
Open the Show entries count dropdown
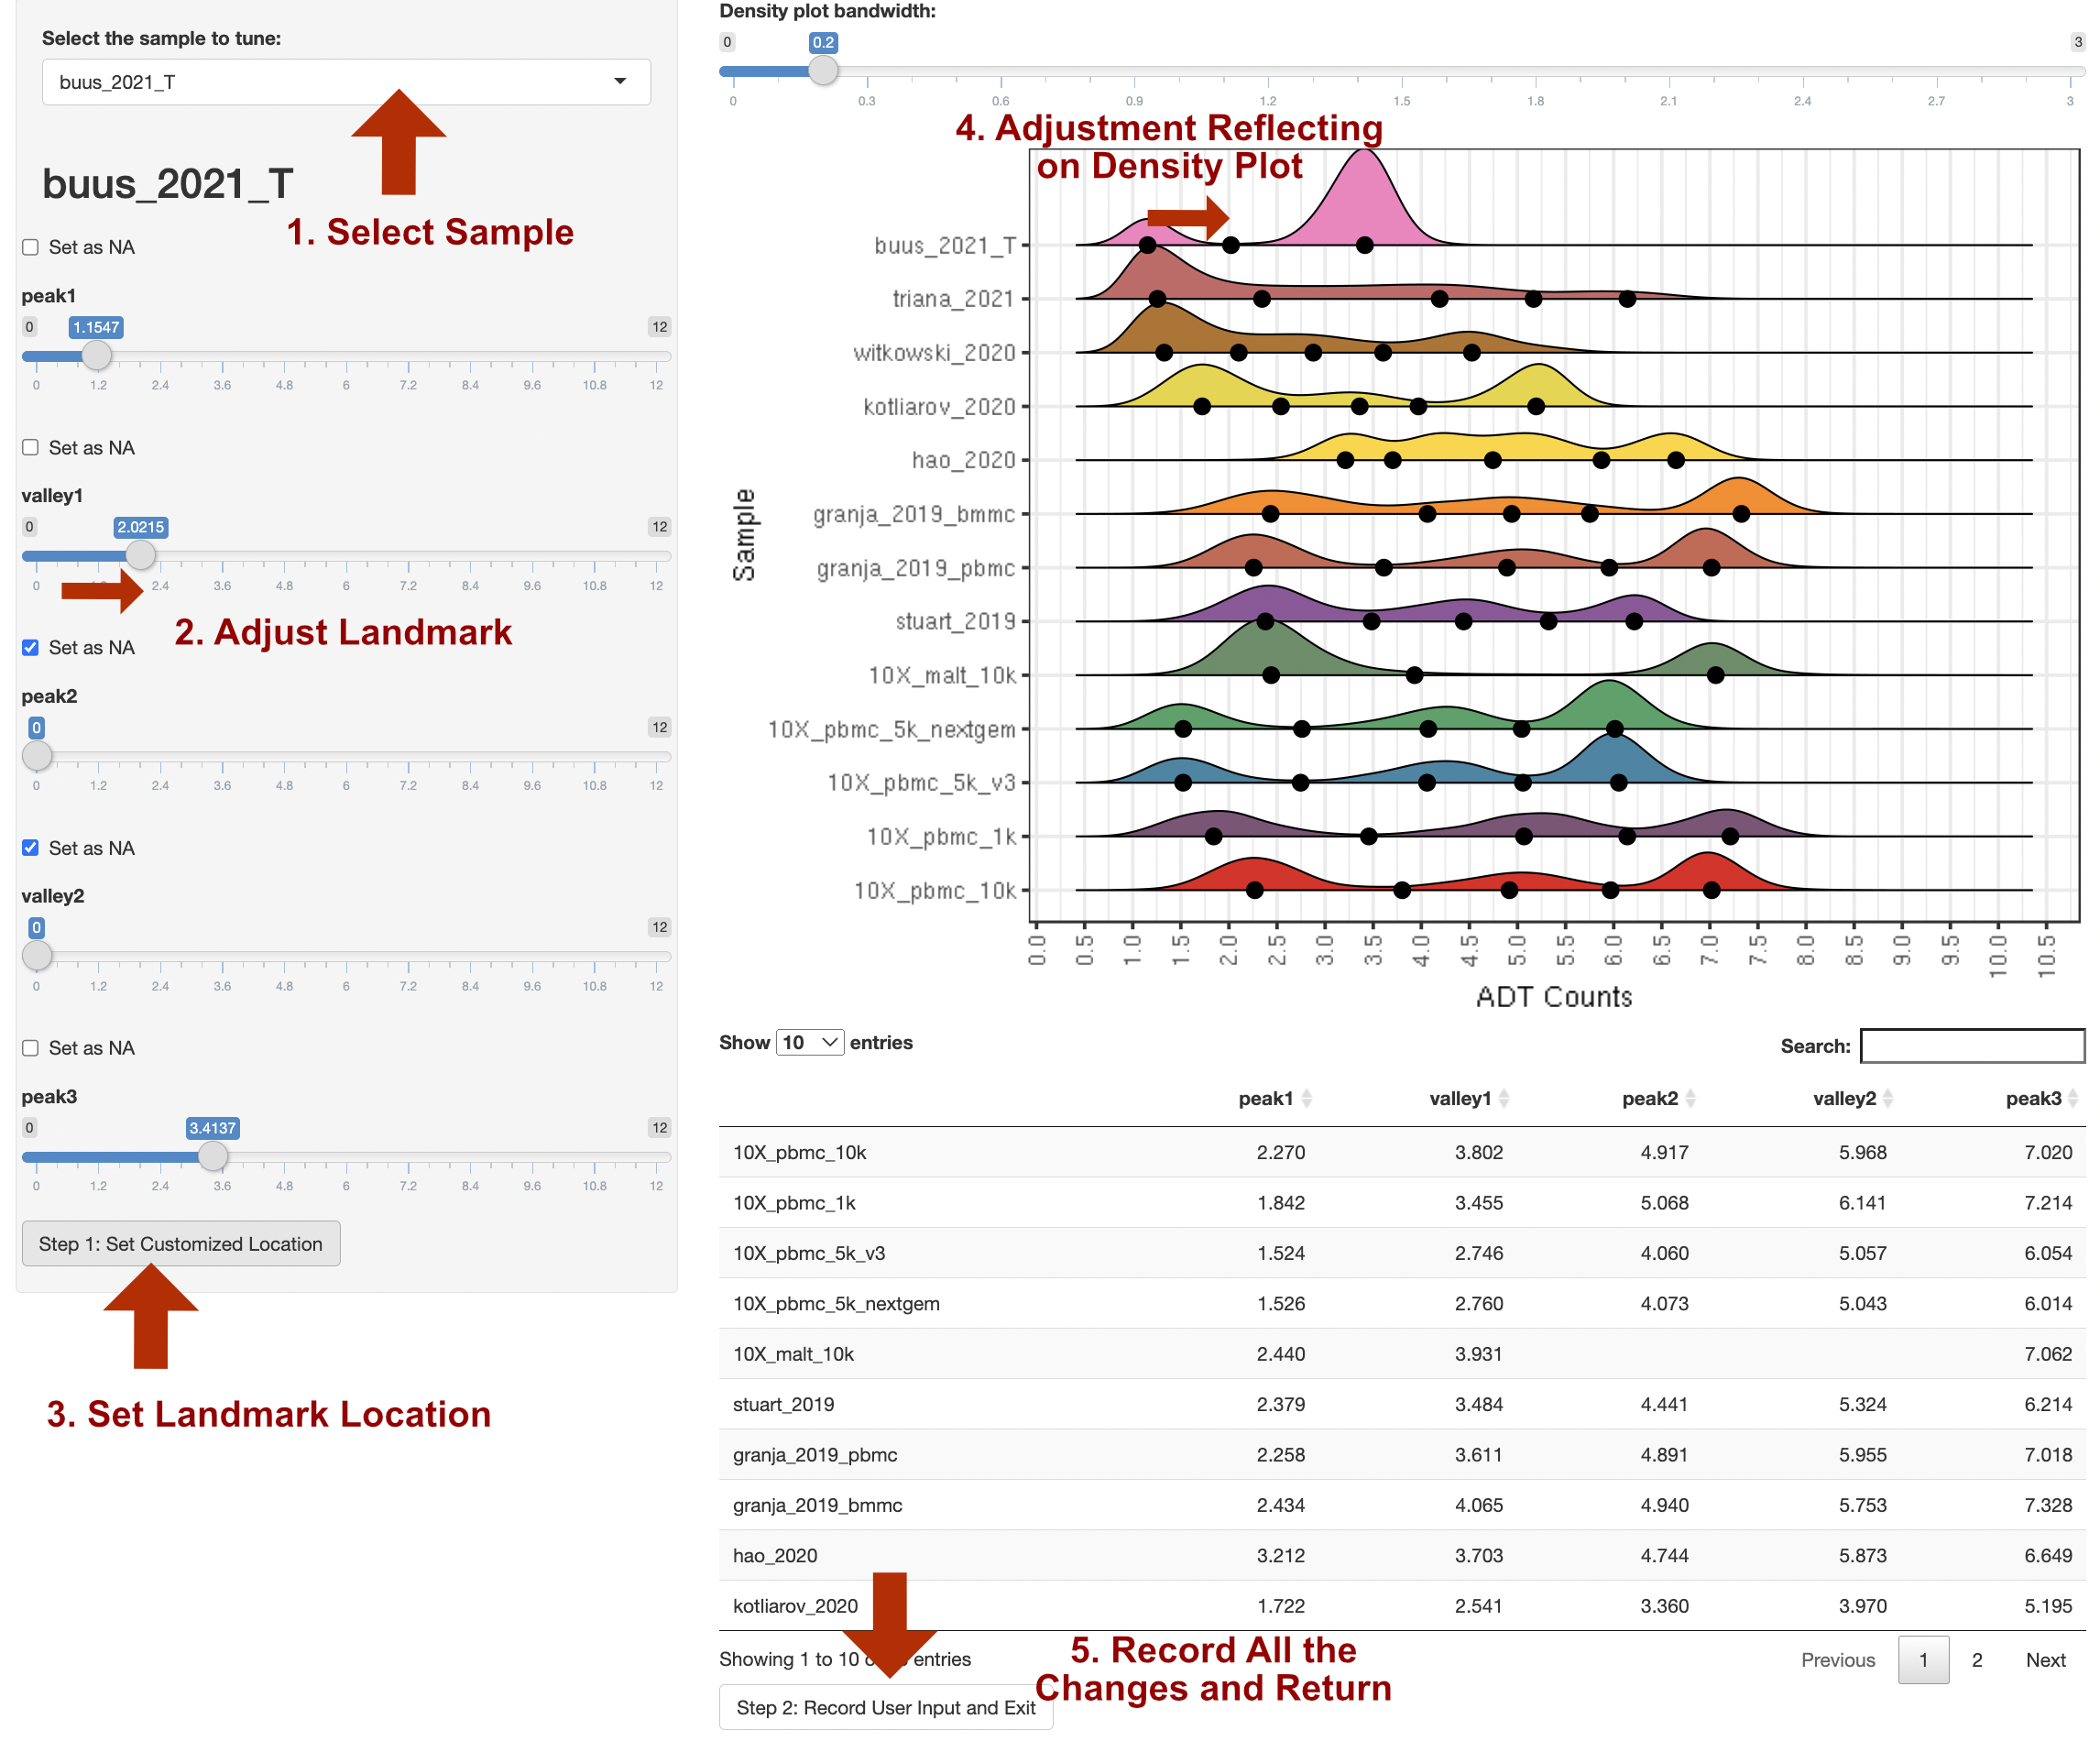pyautogui.click(x=810, y=1043)
